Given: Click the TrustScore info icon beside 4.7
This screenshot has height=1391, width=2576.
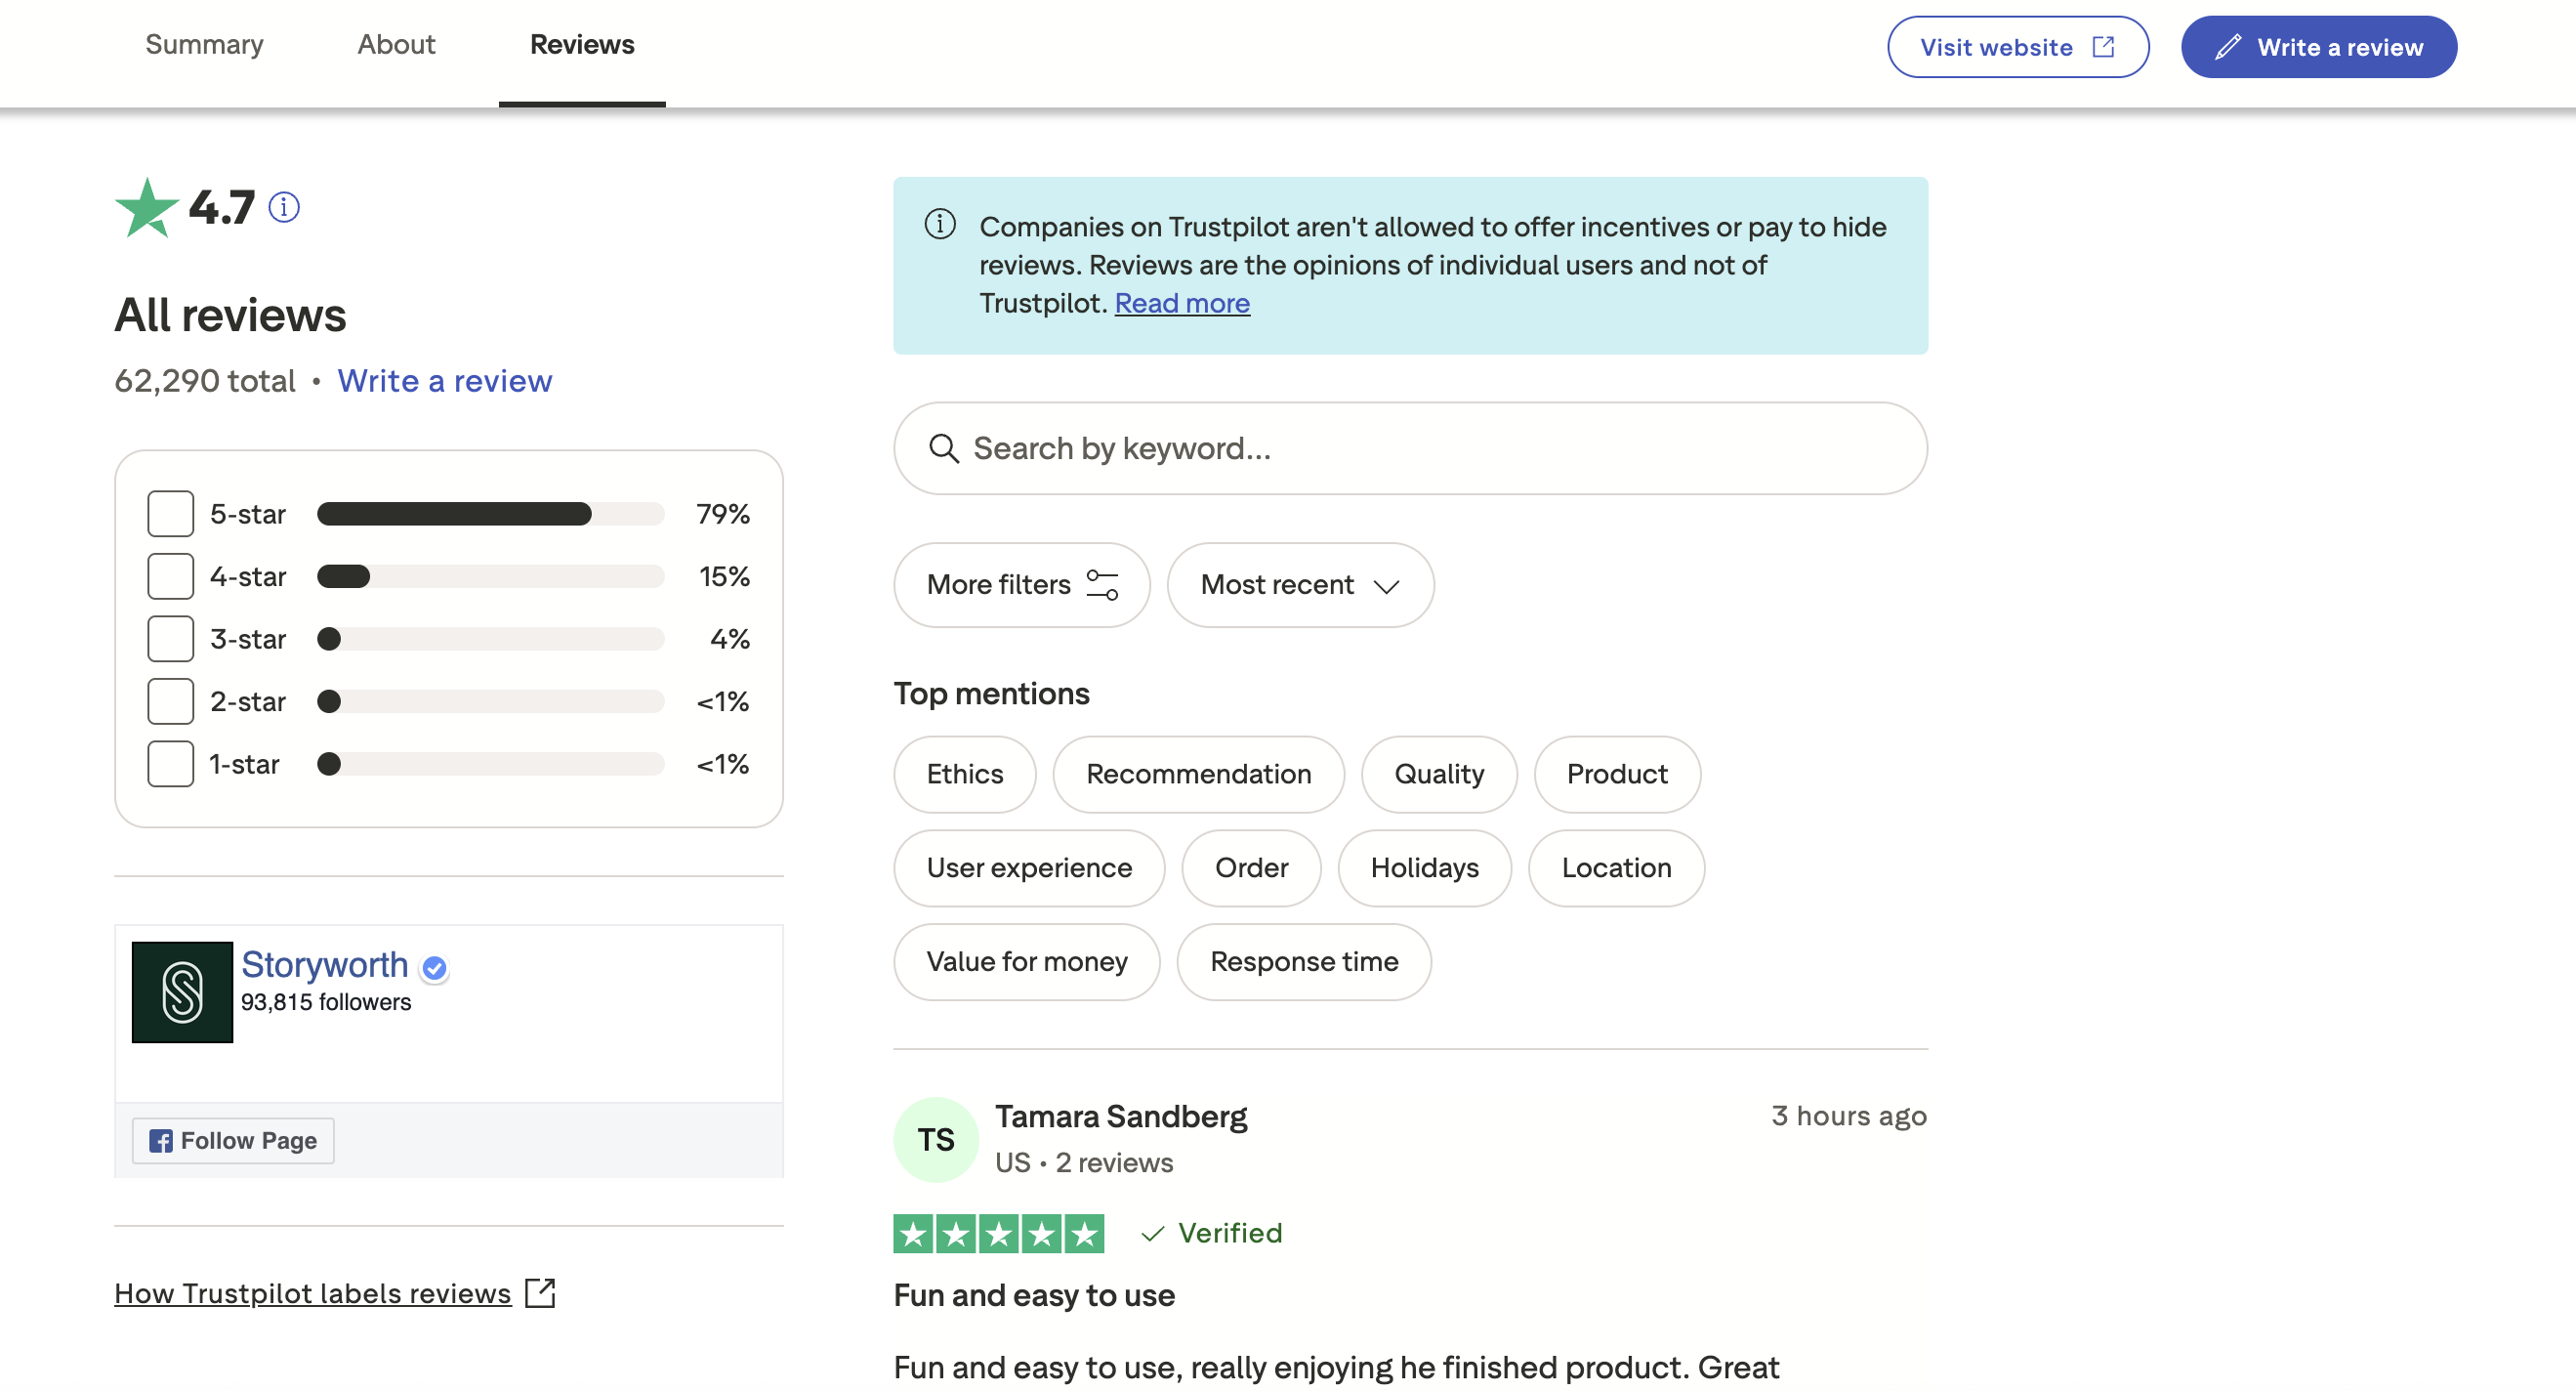Looking at the screenshot, I should click(x=284, y=207).
